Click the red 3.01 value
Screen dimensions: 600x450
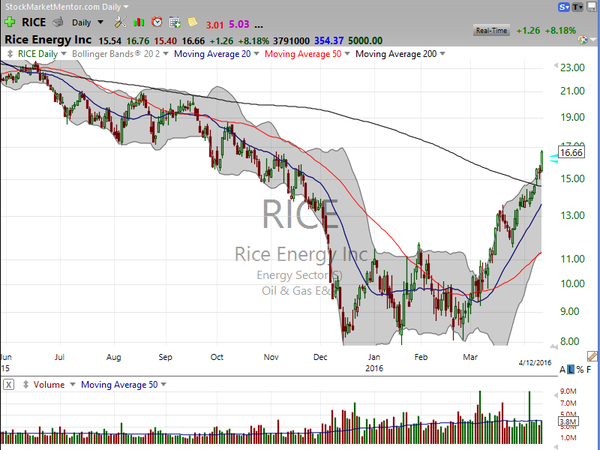click(x=215, y=25)
